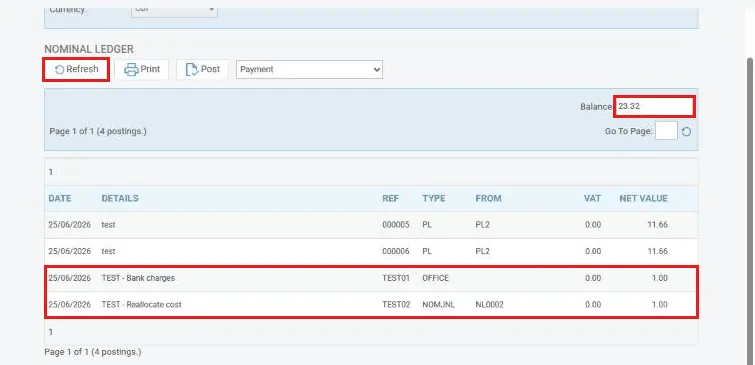This screenshot has width=755, height=365.
Task: Click the NL0002 from cell
Action: pos(489,305)
